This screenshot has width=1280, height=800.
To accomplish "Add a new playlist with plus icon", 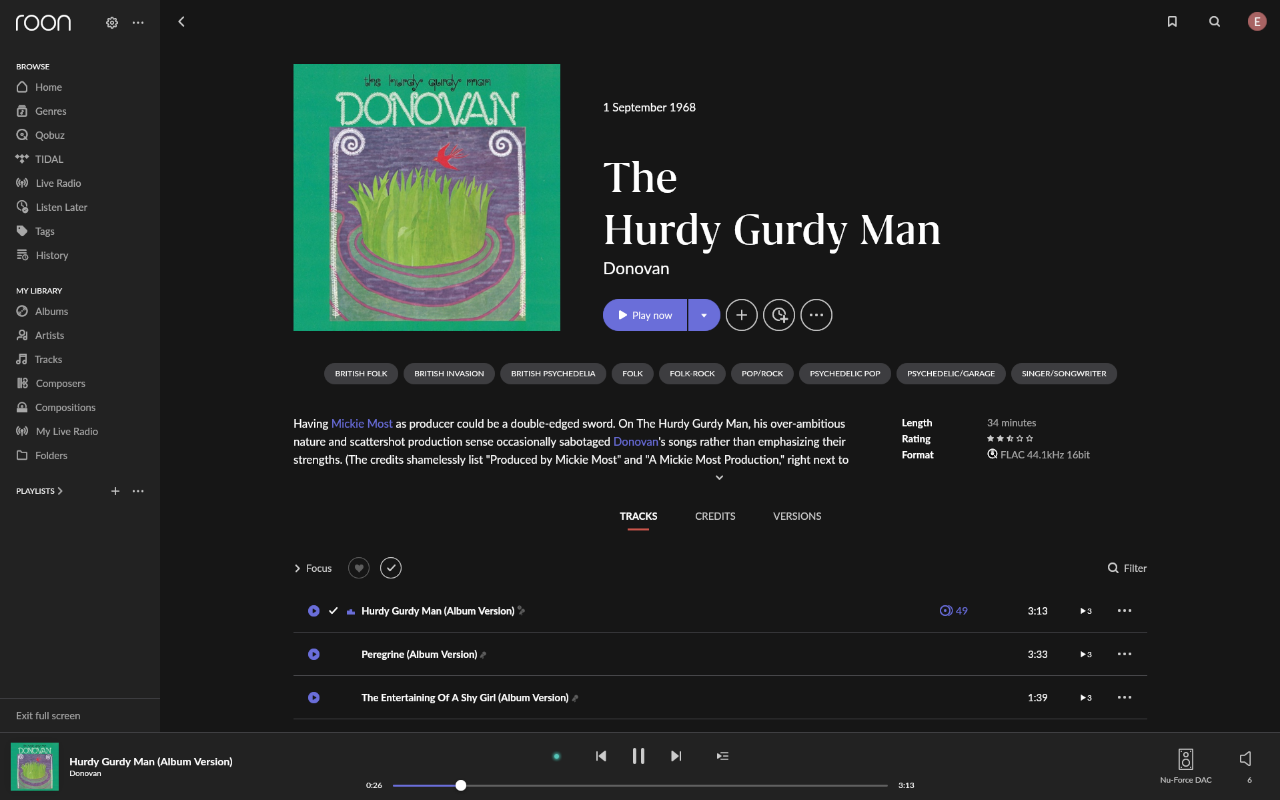I will pos(115,491).
